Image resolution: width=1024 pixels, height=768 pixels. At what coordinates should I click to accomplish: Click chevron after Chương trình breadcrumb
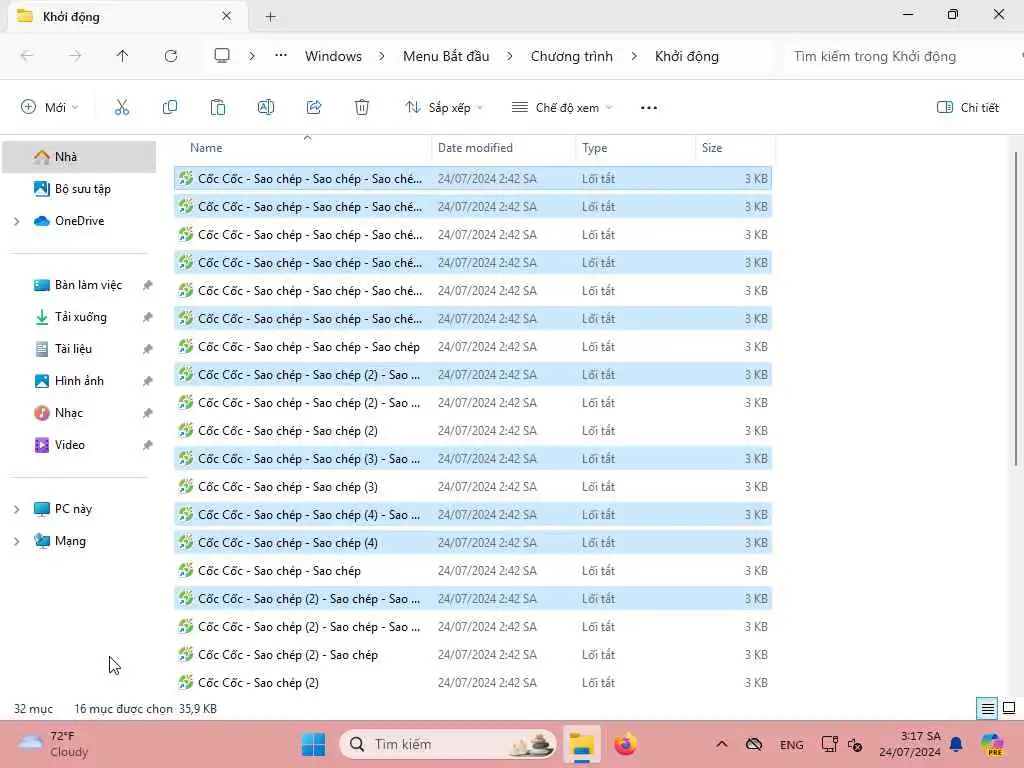(x=634, y=56)
